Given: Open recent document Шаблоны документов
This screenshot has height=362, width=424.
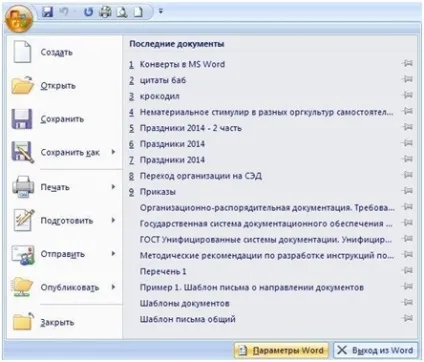Looking at the screenshot, I should pos(184,303).
